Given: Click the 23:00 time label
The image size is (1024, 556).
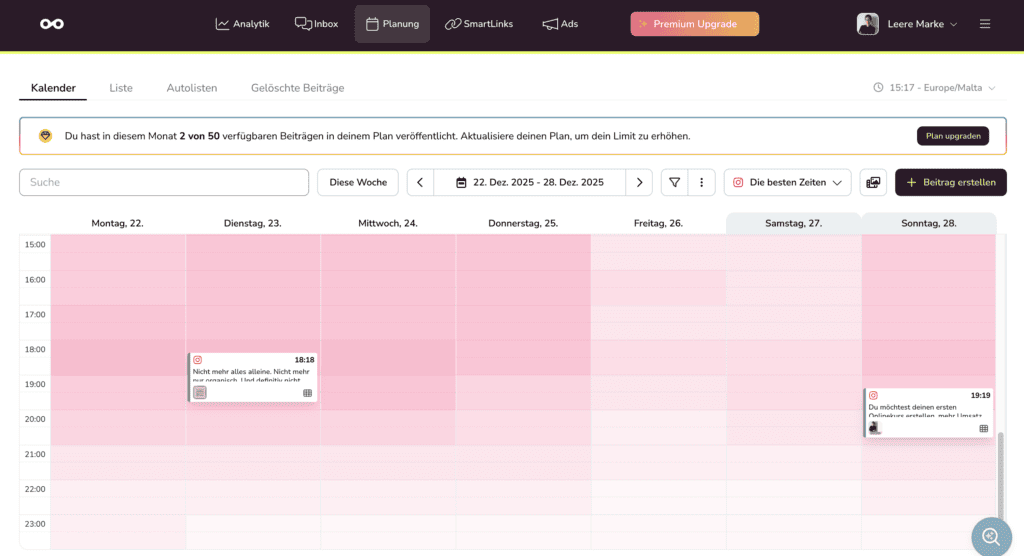Looking at the screenshot, I should pos(35,524).
